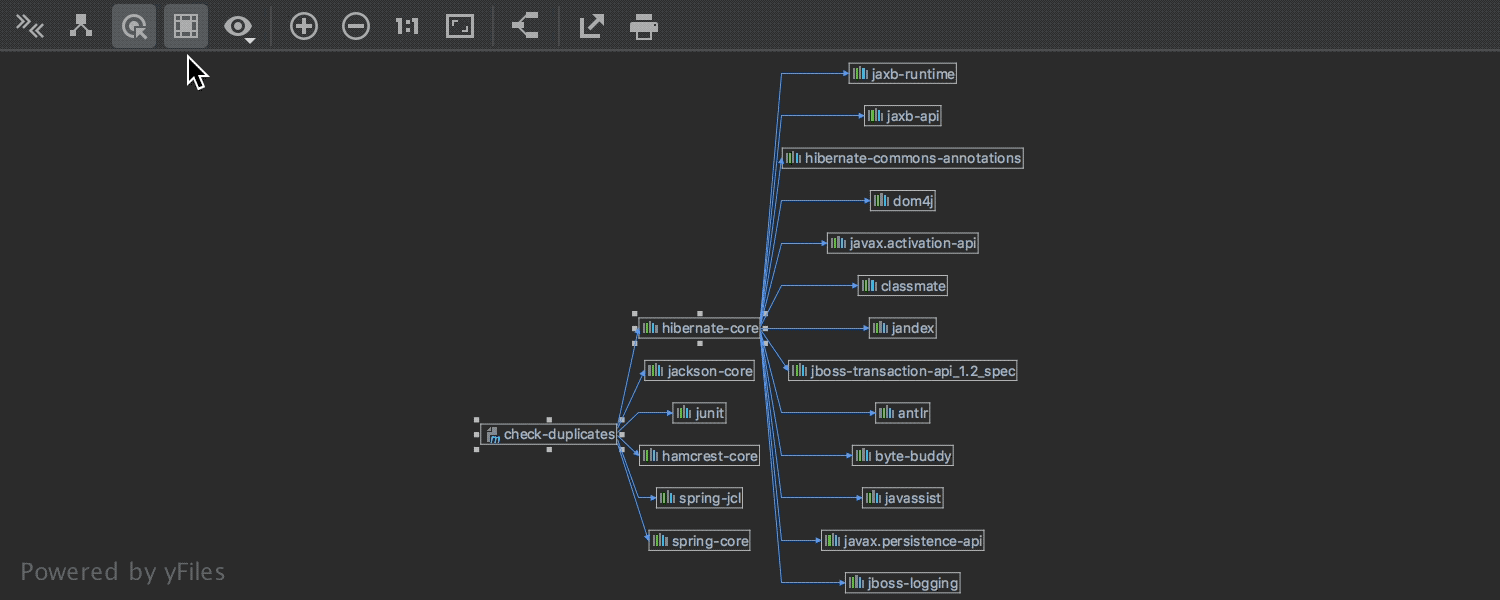This screenshot has height=600, width=1500.
Task: Click the export diagram icon
Action: (592, 26)
